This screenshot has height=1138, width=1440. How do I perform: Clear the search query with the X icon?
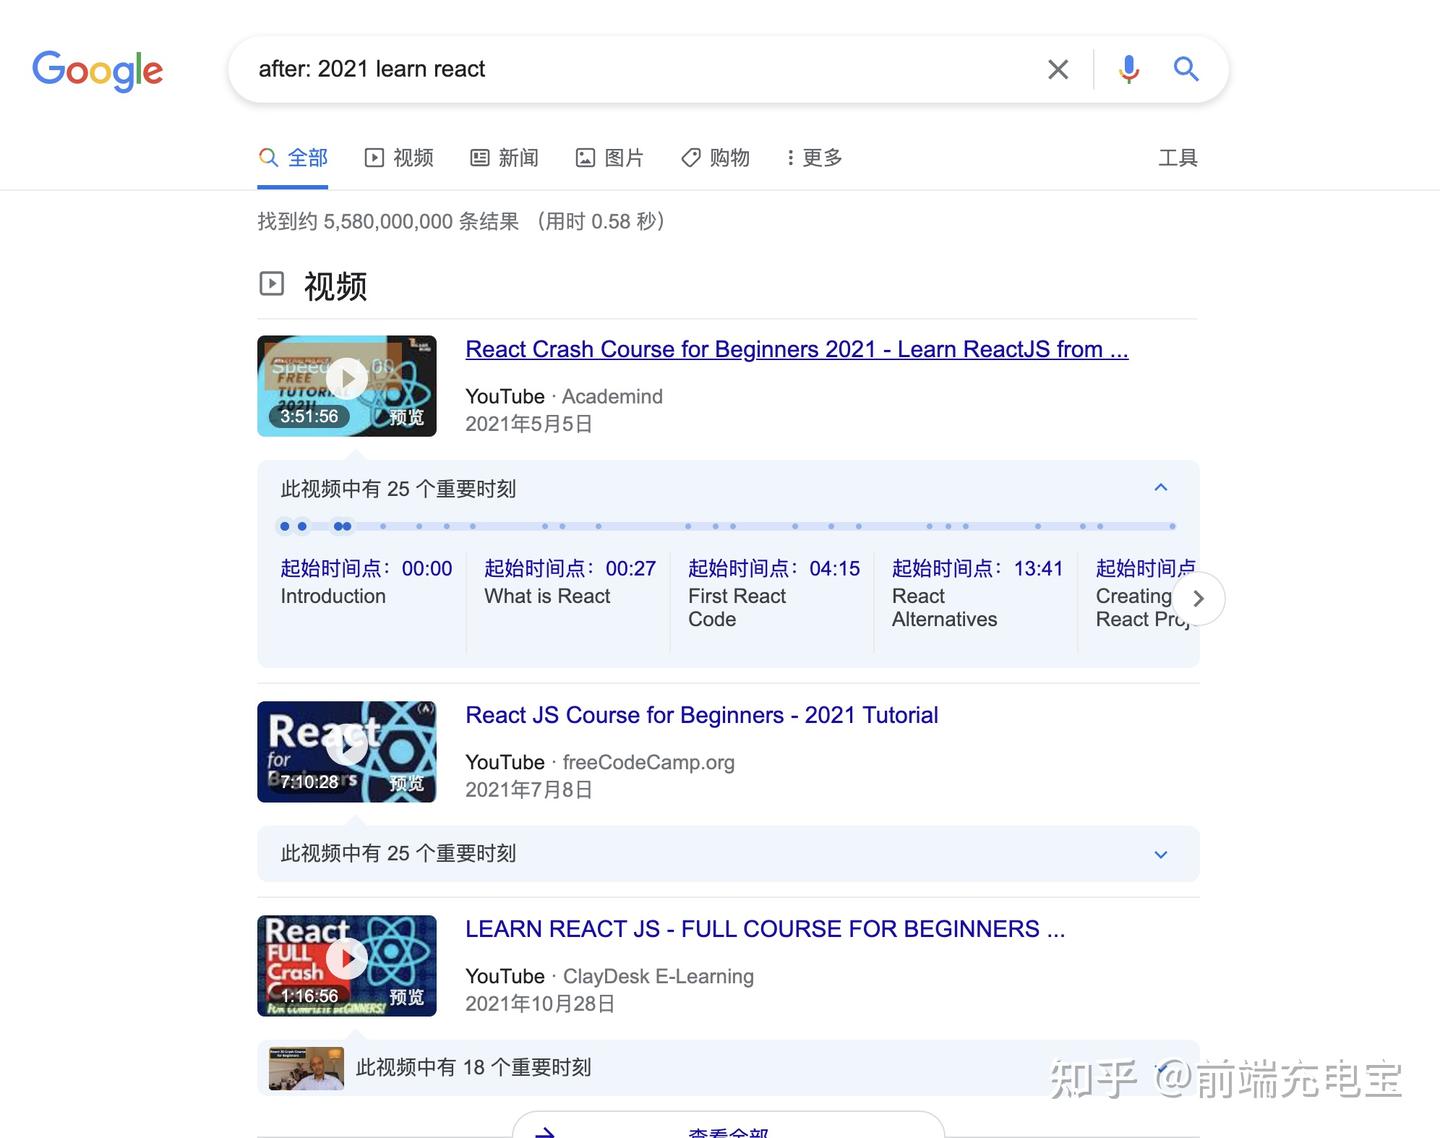pos(1057,69)
